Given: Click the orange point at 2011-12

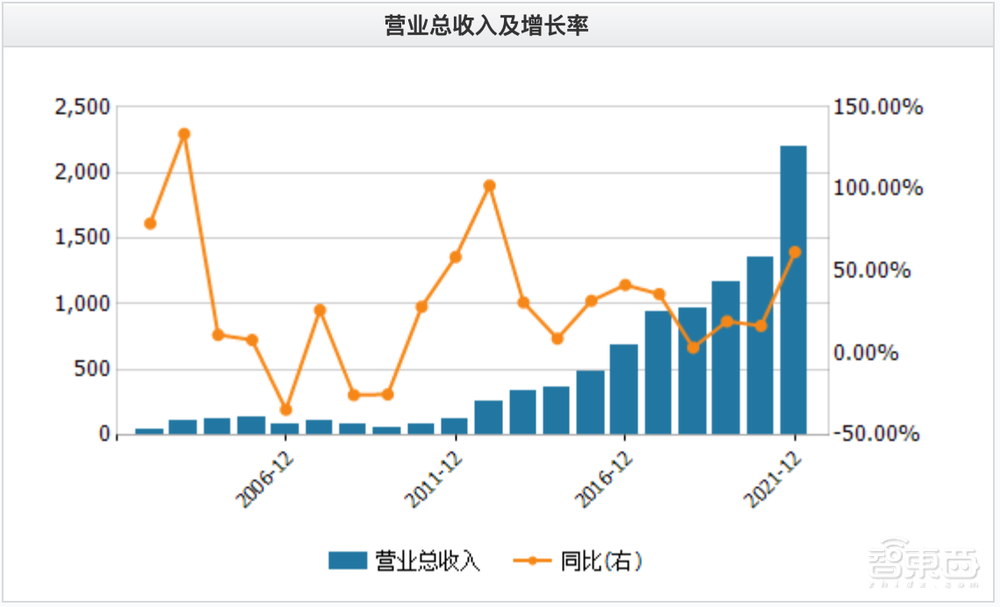Looking at the screenshot, I should tap(455, 257).
